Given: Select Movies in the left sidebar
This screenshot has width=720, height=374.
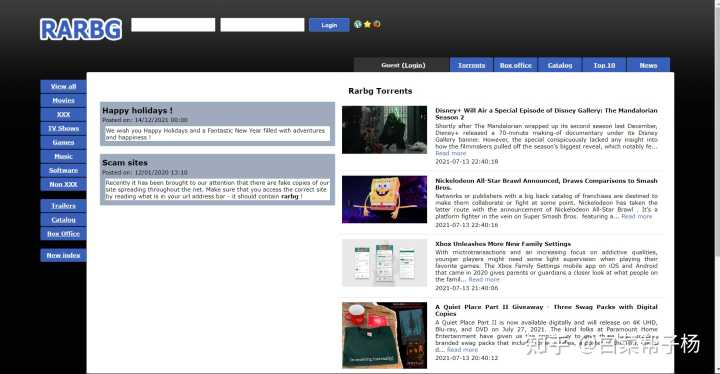Looking at the screenshot, I should 63,100.
